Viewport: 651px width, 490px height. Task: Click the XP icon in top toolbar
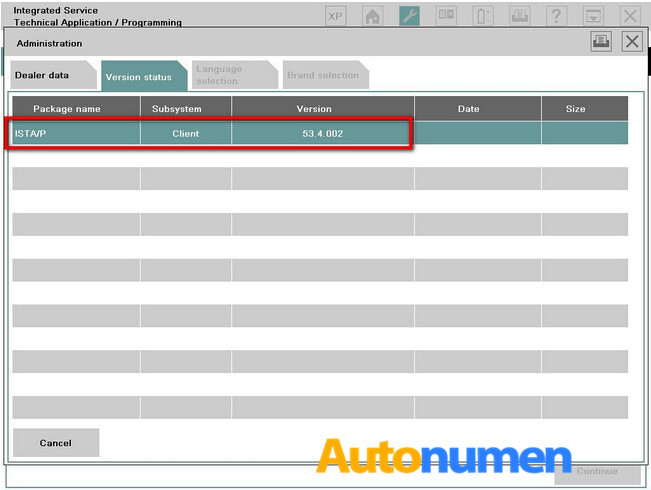click(335, 17)
